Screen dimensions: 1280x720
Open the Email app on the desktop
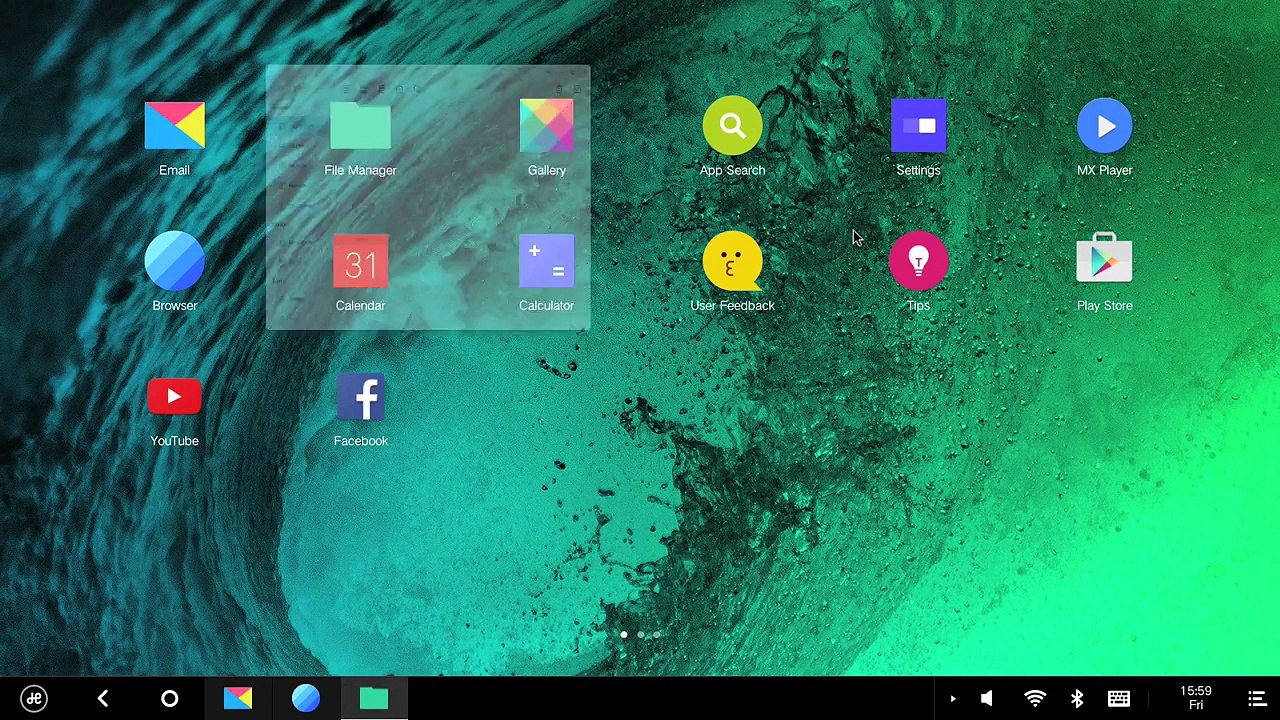[174, 137]
